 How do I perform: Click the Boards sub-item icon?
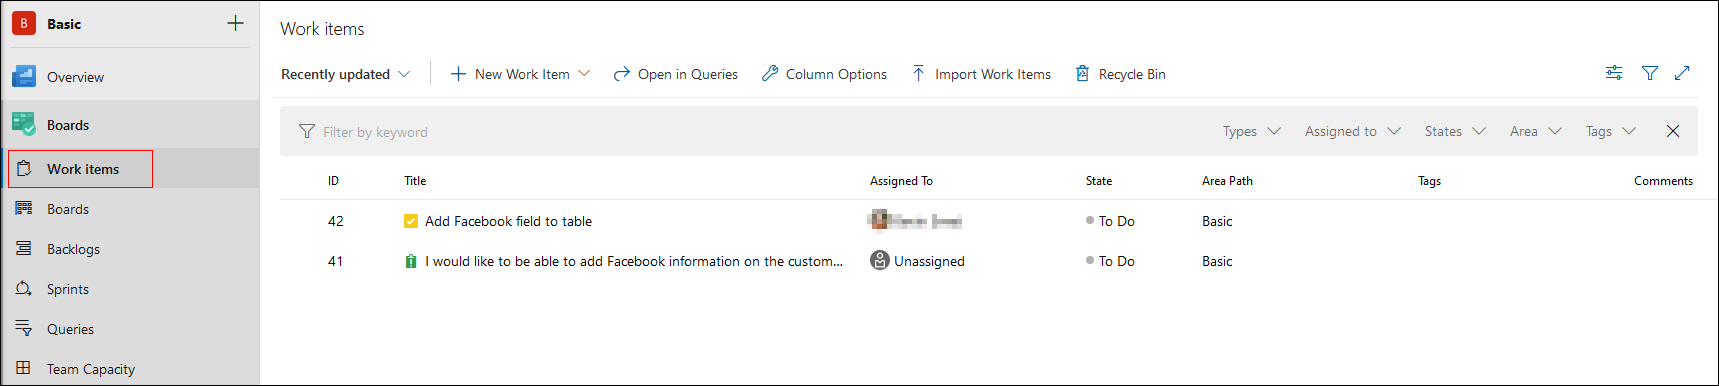[x=24, y=208]
